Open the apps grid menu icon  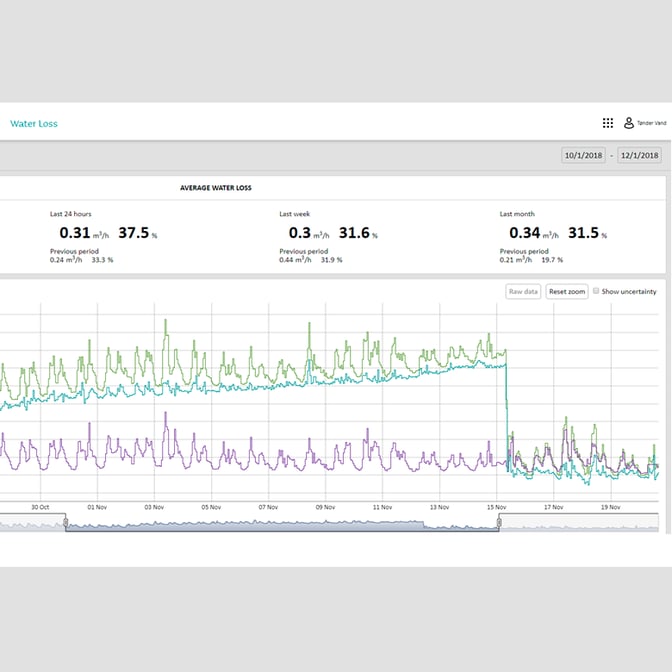(607, 123)
